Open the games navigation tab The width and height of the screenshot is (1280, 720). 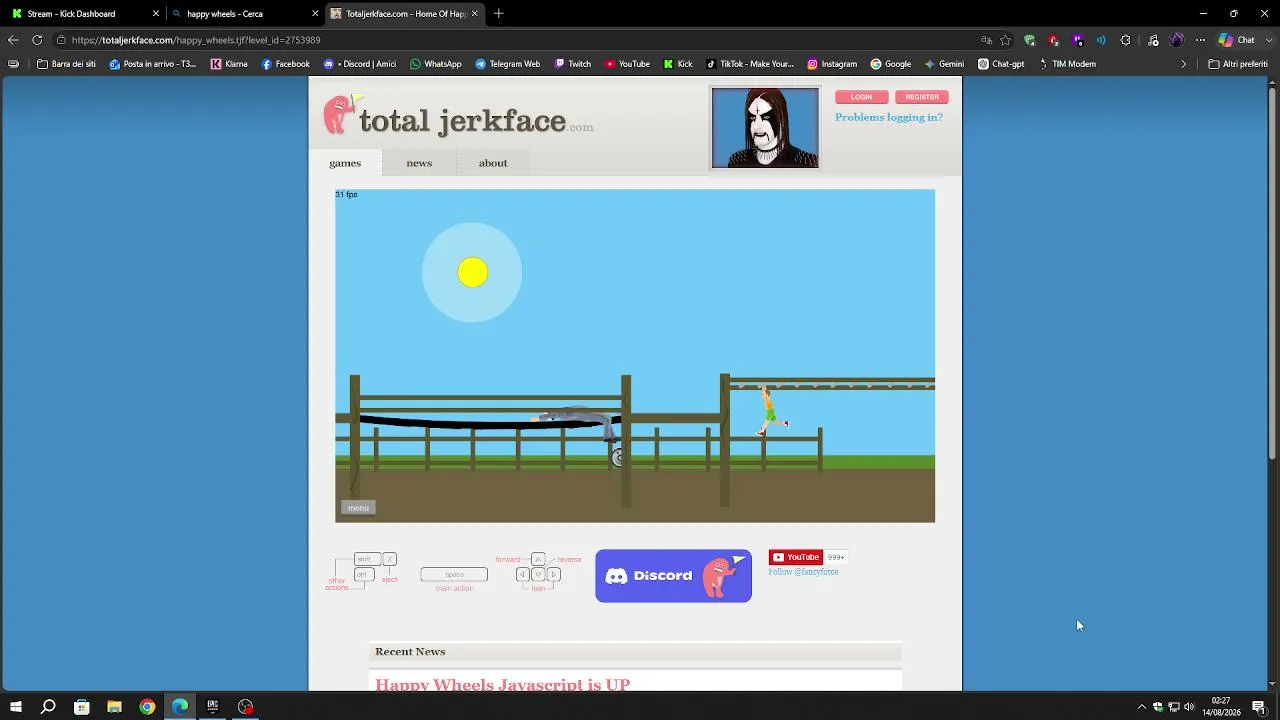(x=345, y=163)
